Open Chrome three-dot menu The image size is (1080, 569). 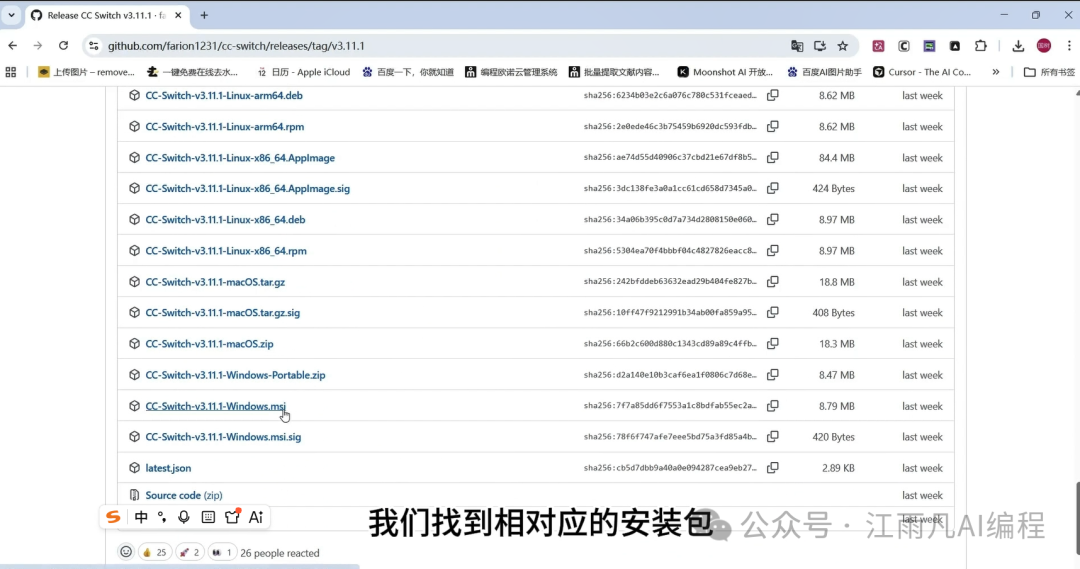1069,46
